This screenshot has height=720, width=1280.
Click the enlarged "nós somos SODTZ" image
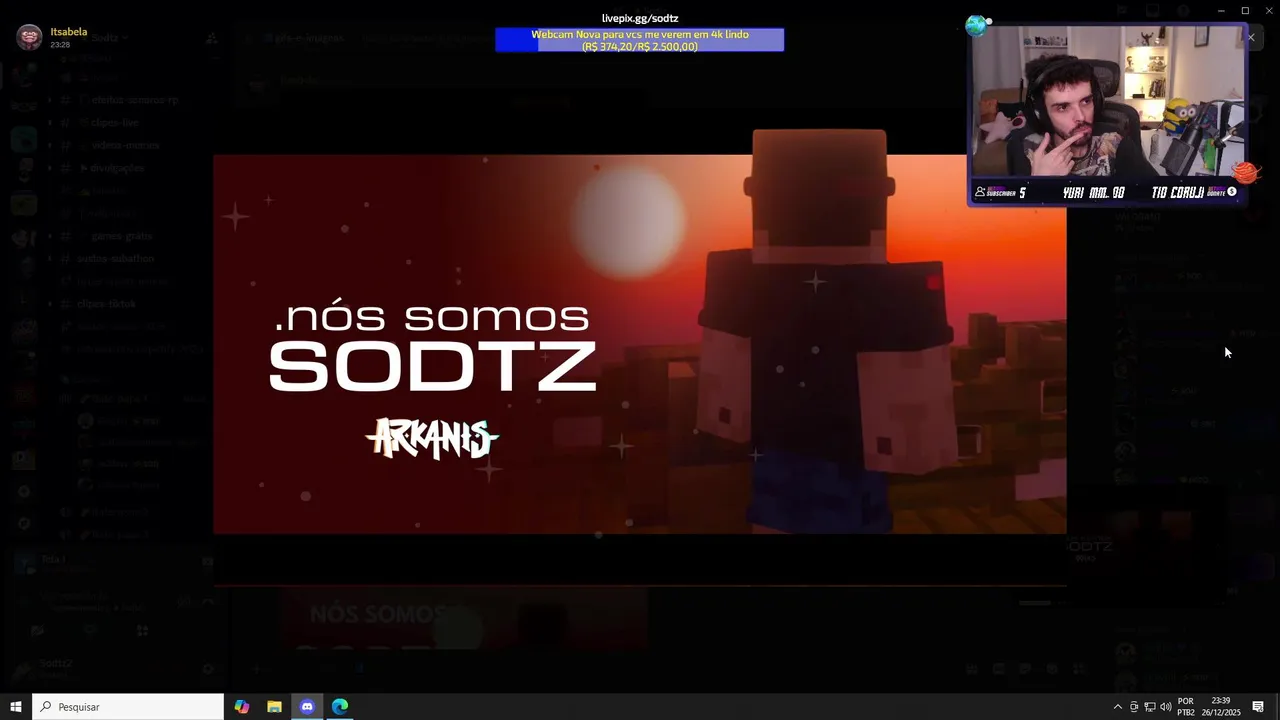[x=640, y=344]
